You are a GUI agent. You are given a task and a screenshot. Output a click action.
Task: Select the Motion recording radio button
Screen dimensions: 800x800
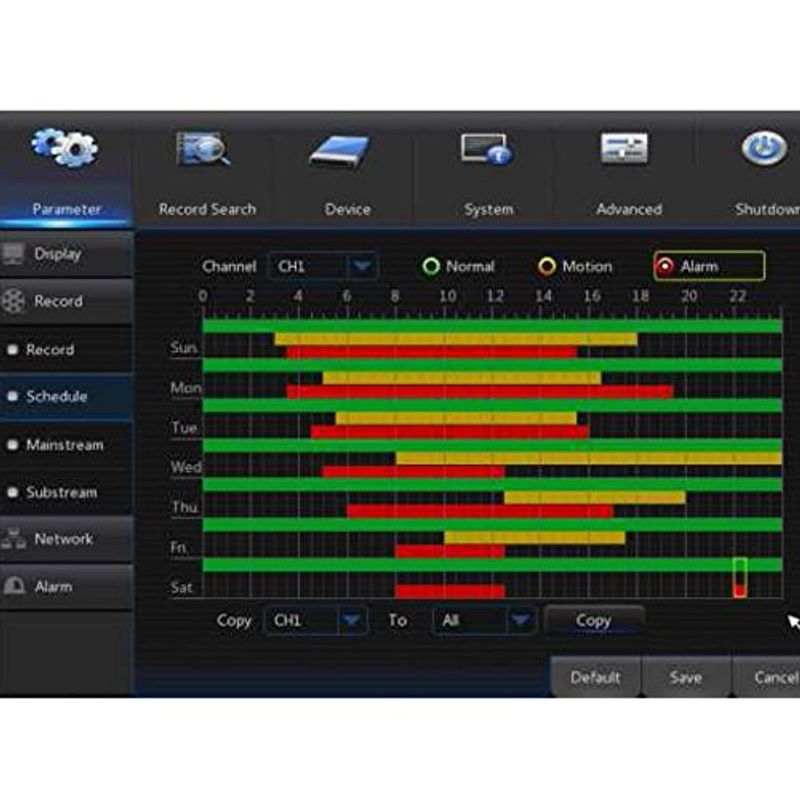coord(547,267)
